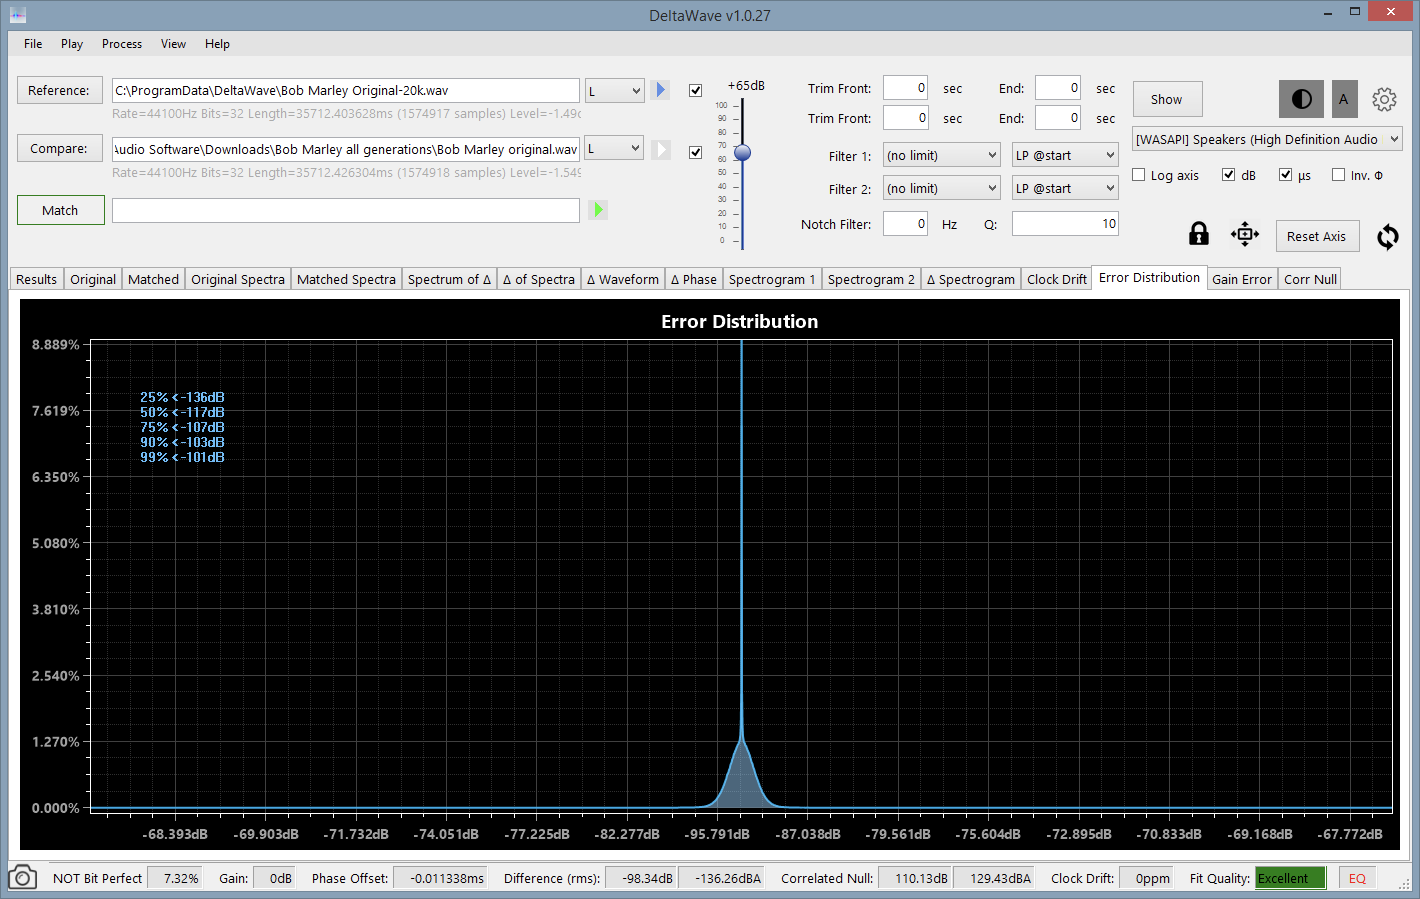
Task: Switch to the Δ Phase tab
Action: click(693, 279)
